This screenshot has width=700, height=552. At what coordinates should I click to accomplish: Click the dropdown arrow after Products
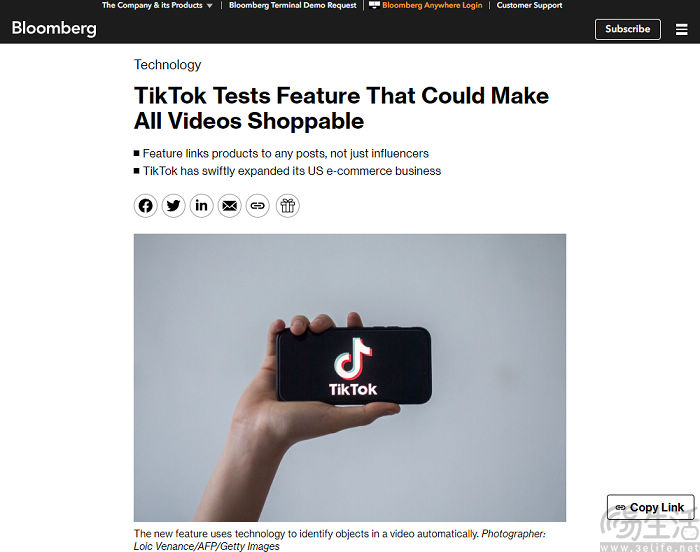(209, 6)
